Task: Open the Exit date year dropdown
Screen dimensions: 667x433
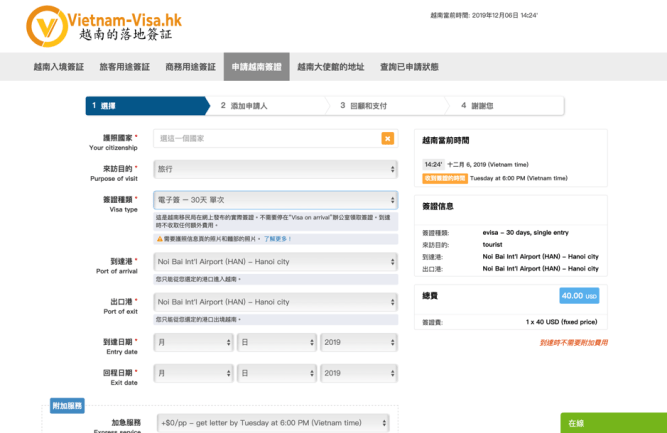Action: (358, 373)
